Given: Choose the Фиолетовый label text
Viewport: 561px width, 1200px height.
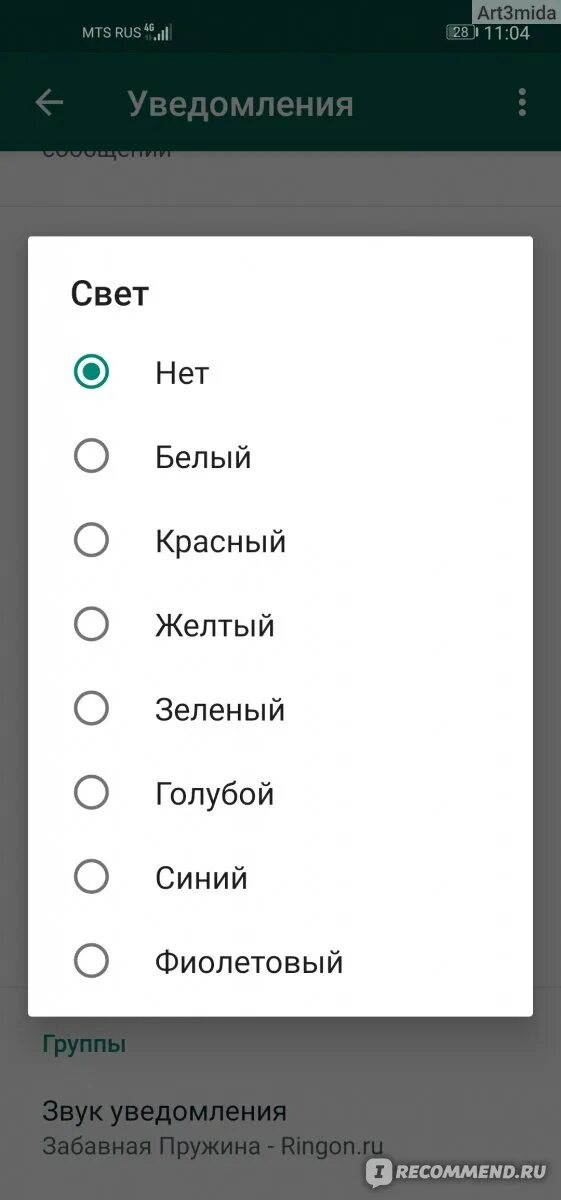Looking at the screenshot, I should [249, 963].
